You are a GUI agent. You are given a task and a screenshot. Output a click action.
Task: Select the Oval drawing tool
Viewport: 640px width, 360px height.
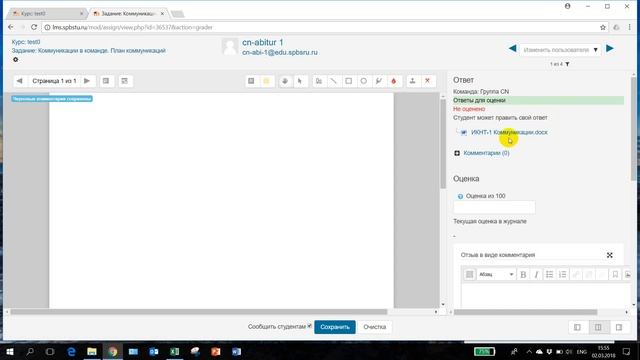[x=364, y=81]
